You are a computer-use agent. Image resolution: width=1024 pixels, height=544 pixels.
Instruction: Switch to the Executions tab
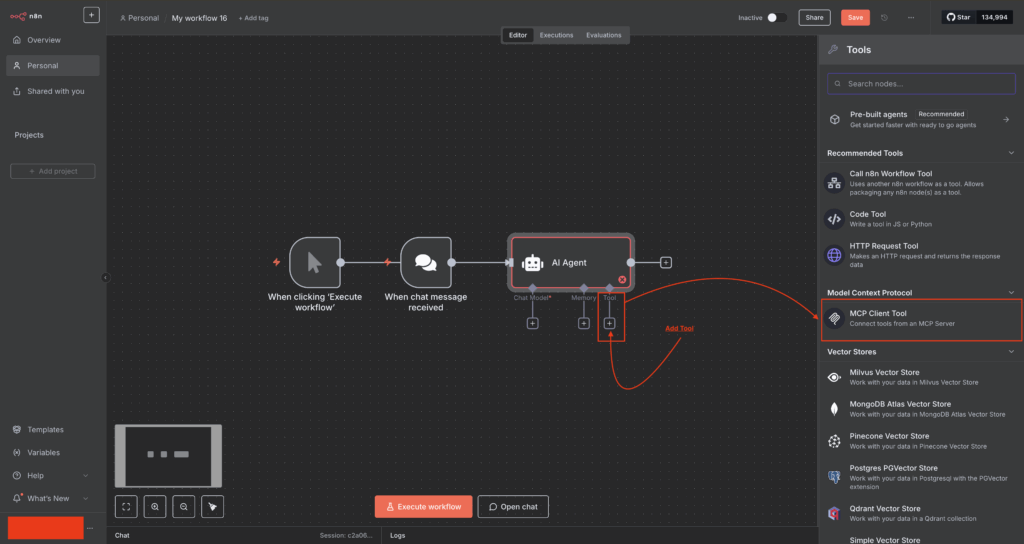coord(557,35)
